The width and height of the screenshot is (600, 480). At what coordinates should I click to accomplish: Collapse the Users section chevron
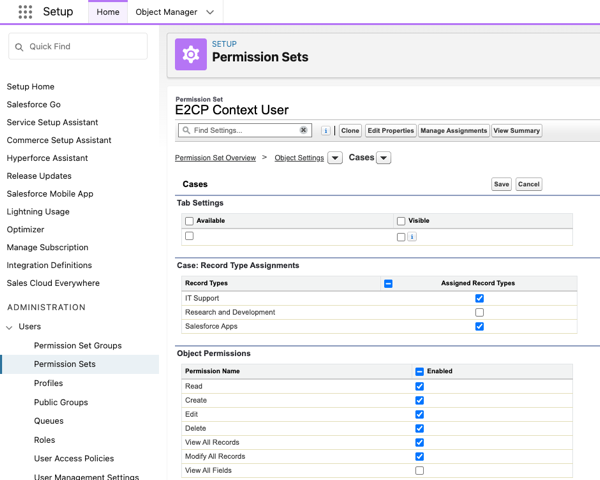point(10,327)
